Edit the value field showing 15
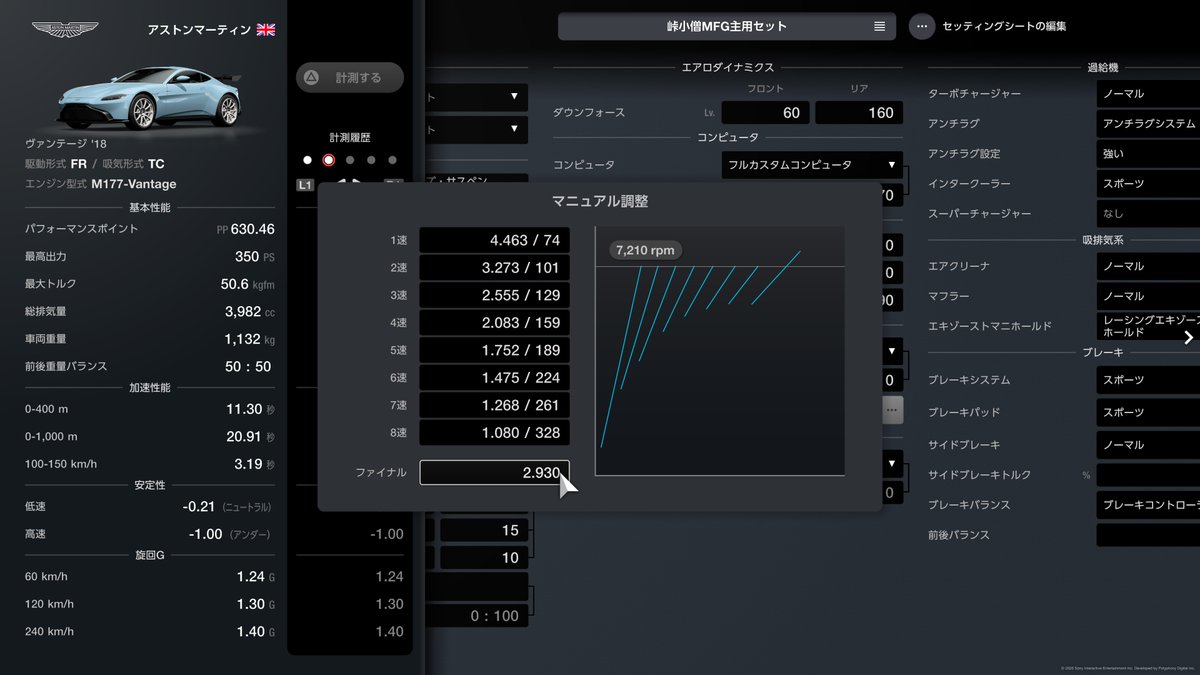This screenshot has width=1200, height=675. [484, 530]
